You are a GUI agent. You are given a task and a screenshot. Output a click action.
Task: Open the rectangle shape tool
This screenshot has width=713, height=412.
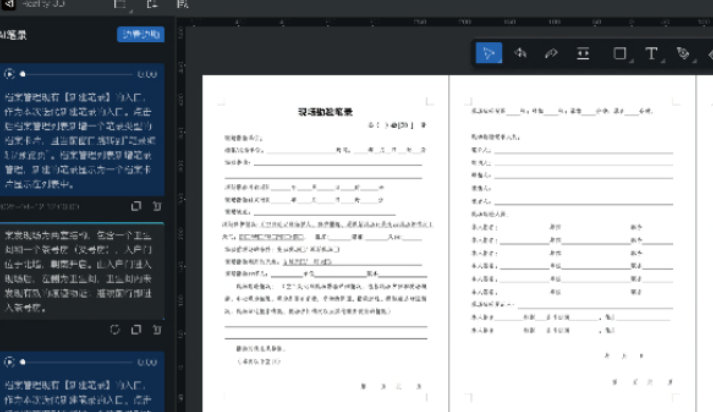pos(619,53)
